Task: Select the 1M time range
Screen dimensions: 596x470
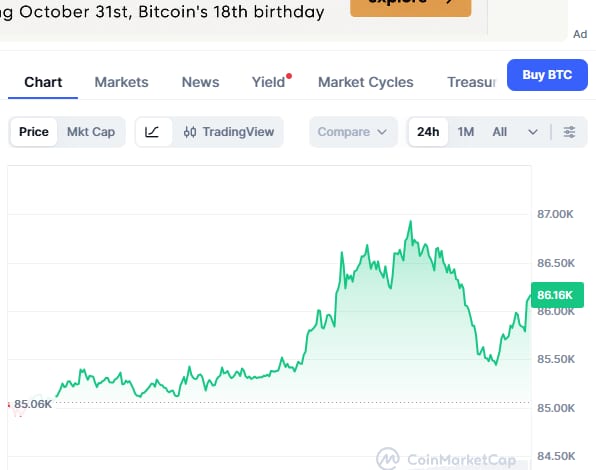Action: (x=466, y=132)
